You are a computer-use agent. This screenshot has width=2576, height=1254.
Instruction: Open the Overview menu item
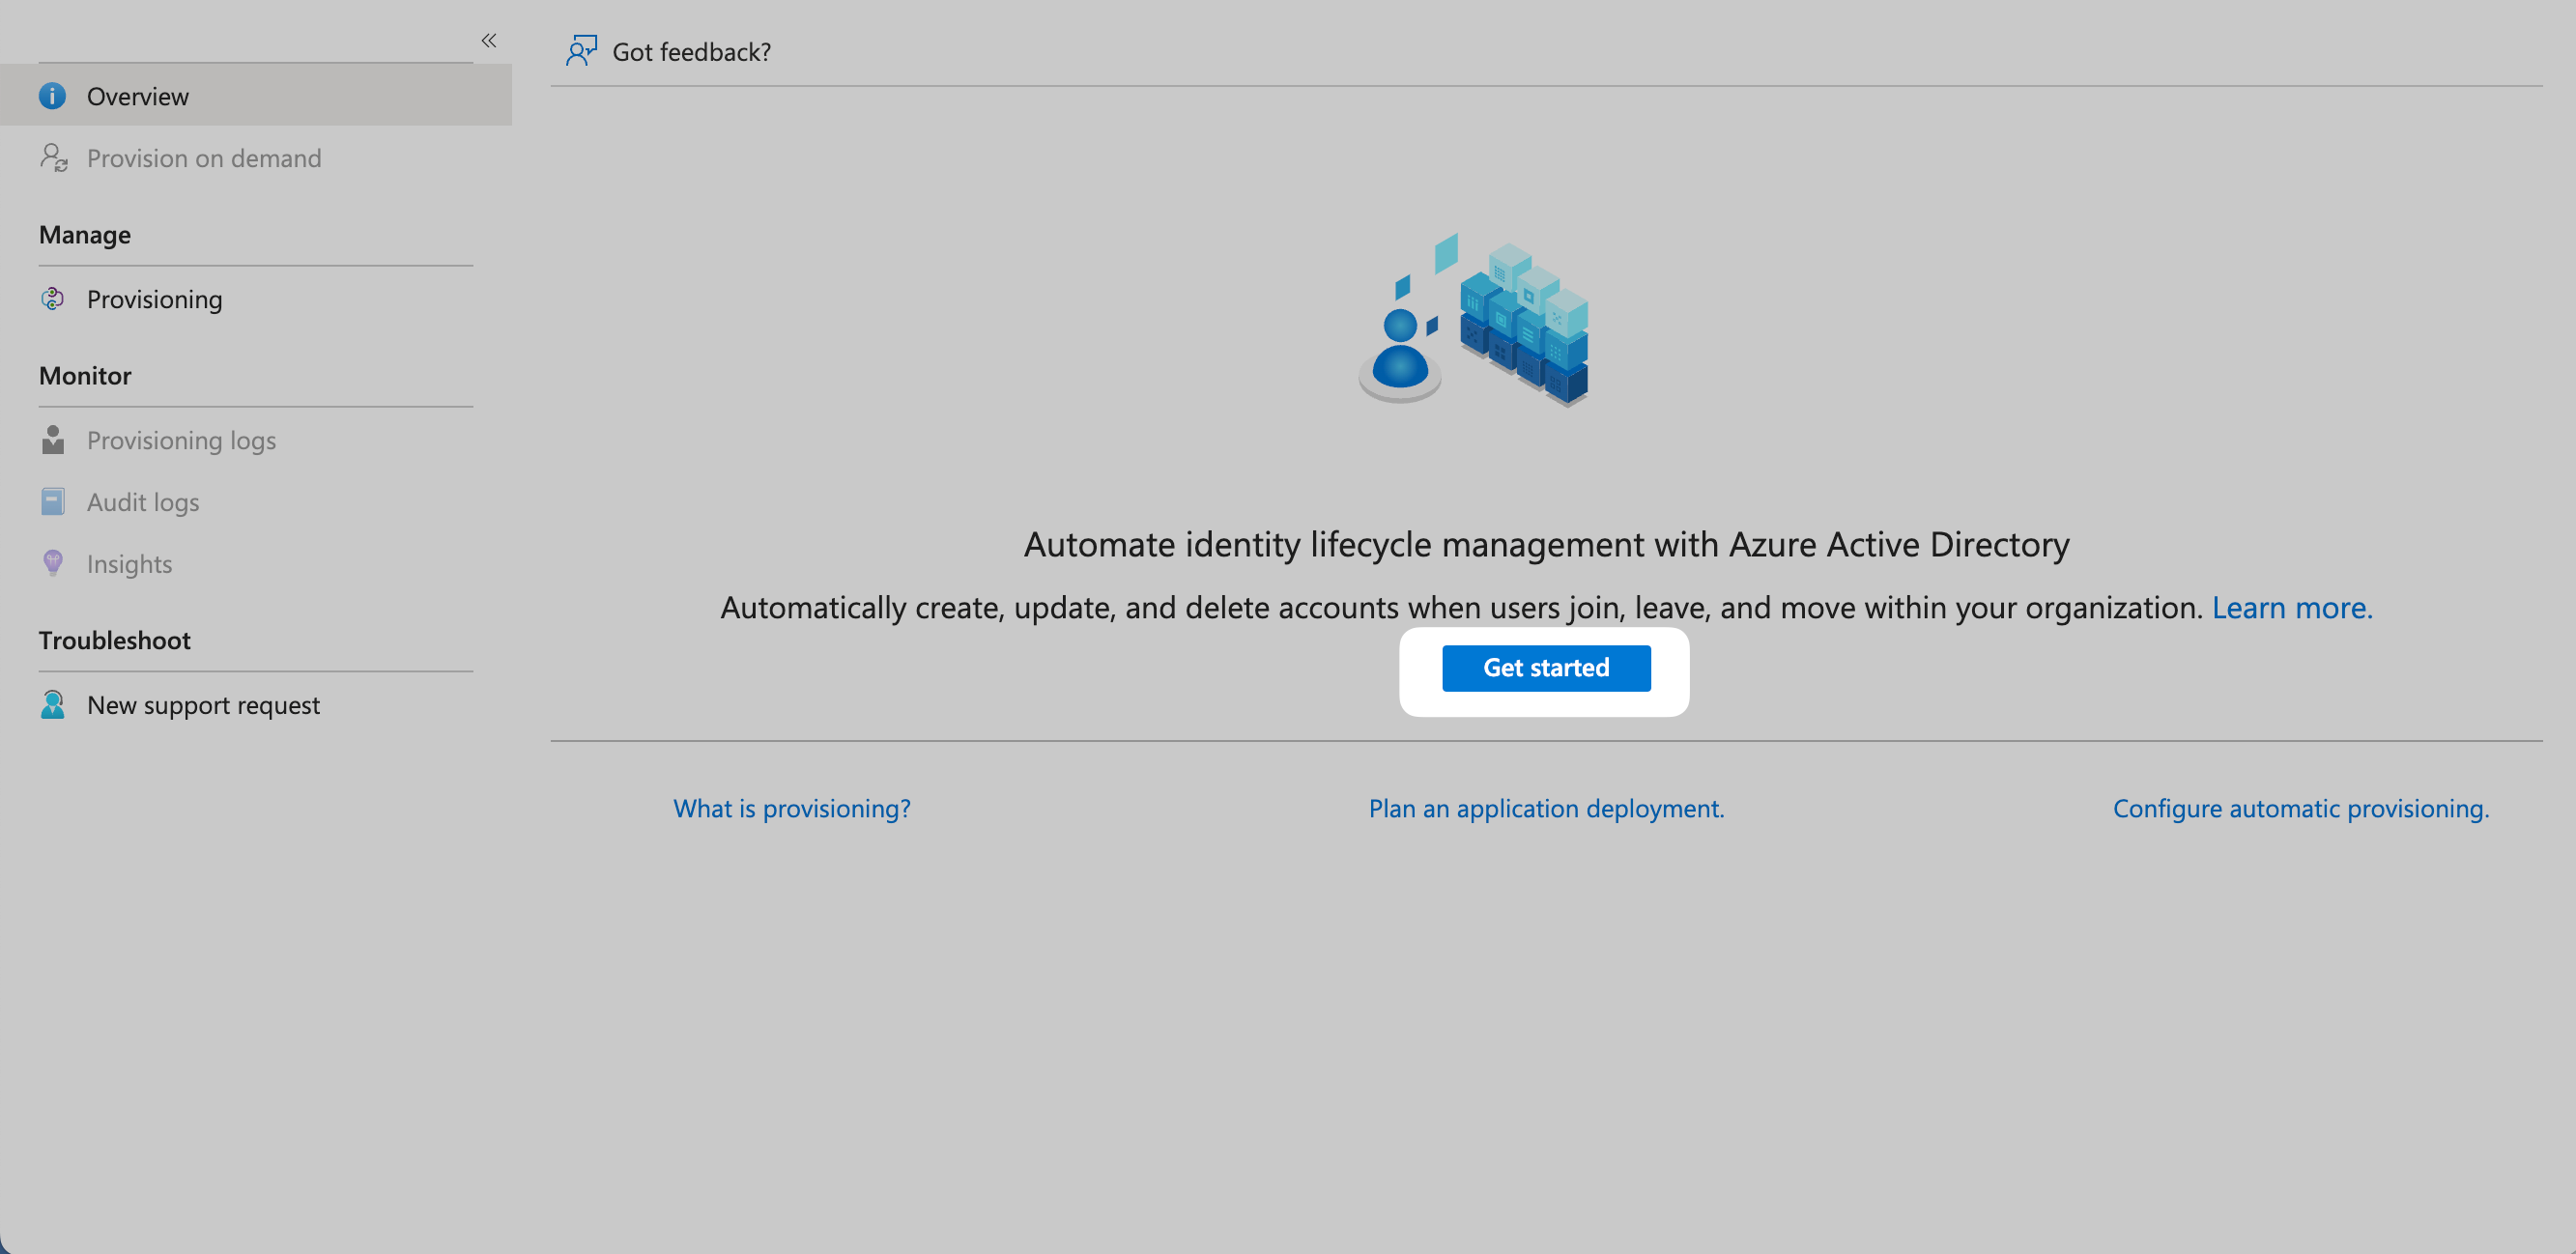(138, 96)
